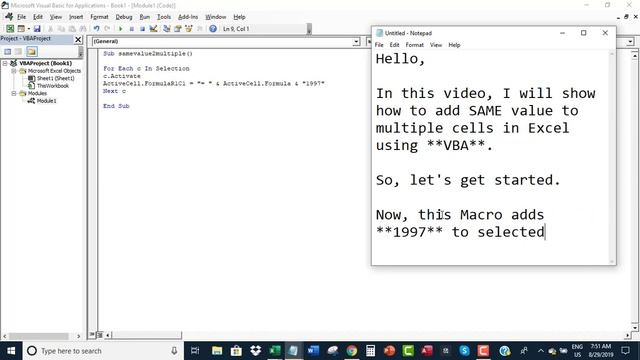Click the Windows Start button

coord(11,351)
